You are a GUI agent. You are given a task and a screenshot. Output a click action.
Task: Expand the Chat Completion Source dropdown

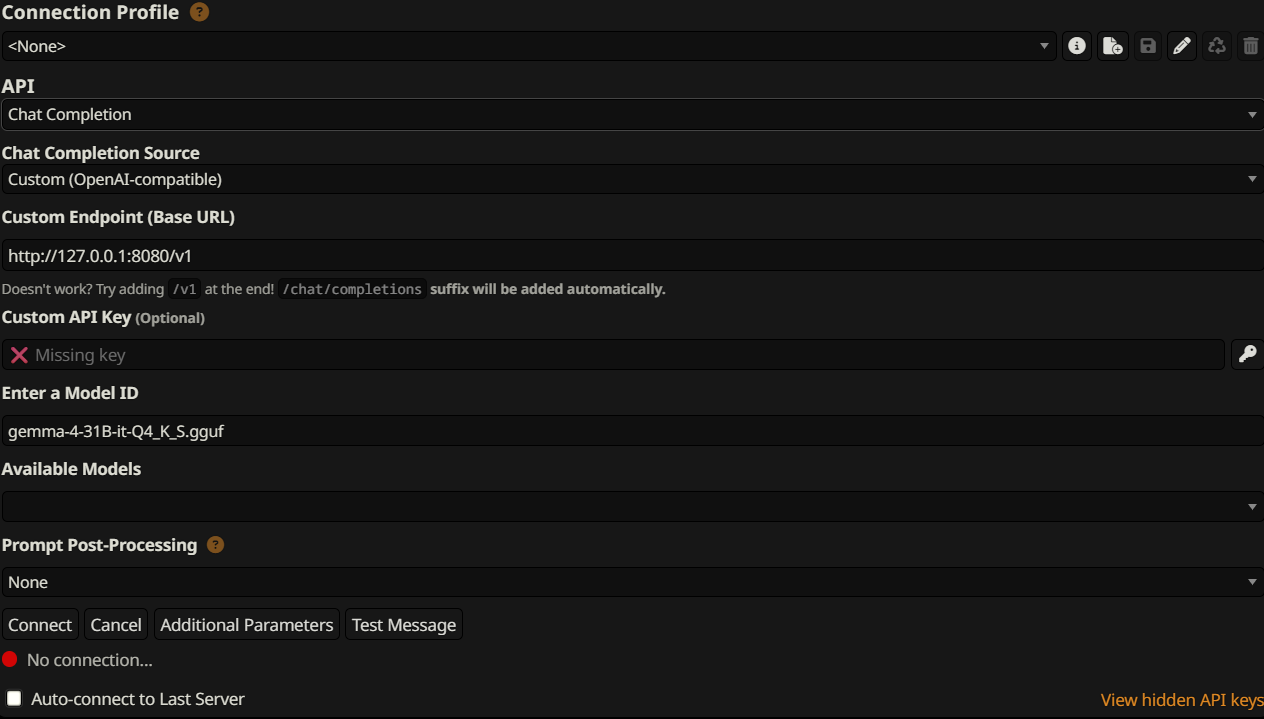point(632,180)
